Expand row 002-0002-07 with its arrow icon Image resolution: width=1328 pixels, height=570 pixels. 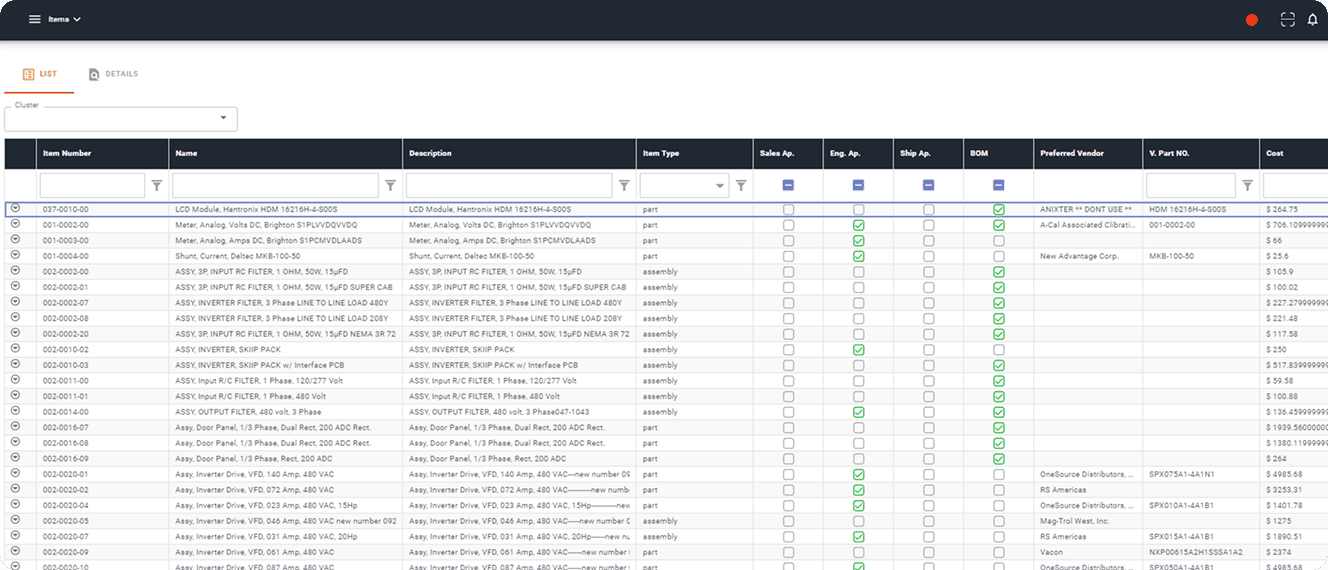point(15,302)
